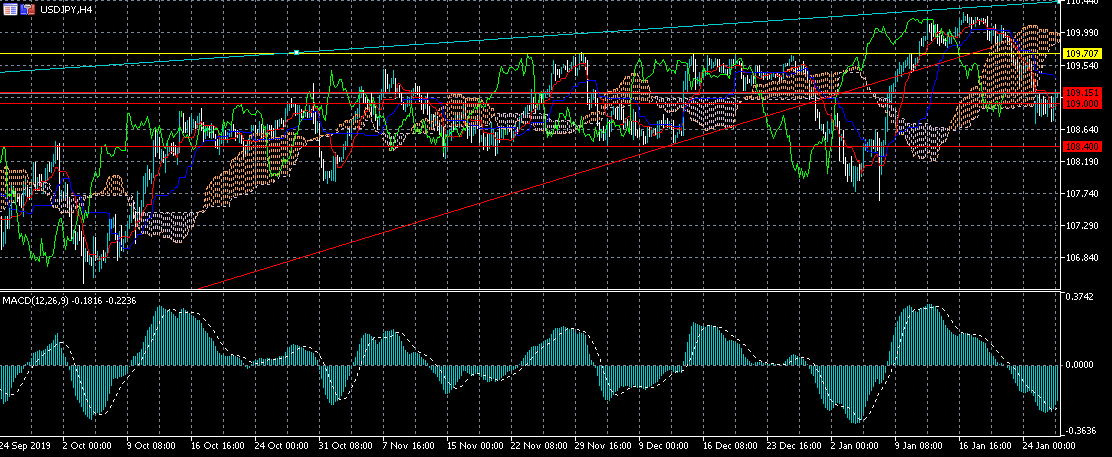The image size is (1112, 457).
Task: Click the 109.990 price scale value
Action: (1081, 33)
